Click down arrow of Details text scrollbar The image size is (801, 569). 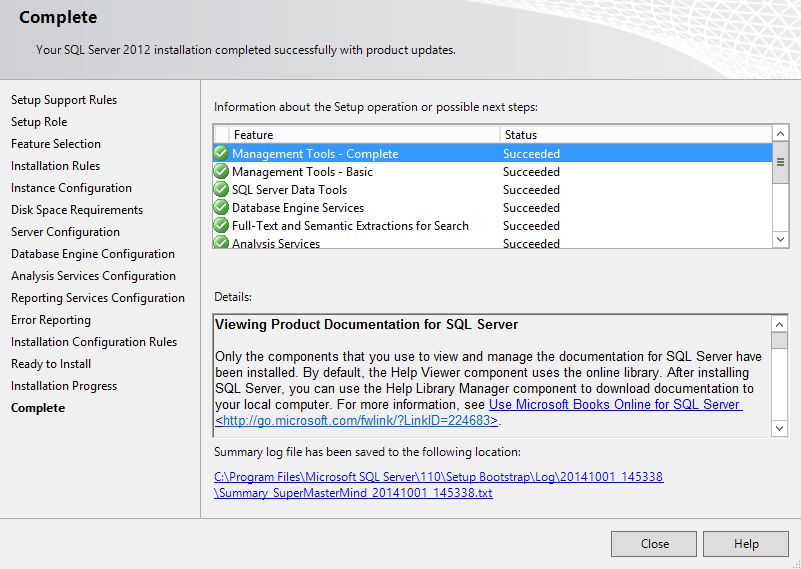click(x=780, y=428)
